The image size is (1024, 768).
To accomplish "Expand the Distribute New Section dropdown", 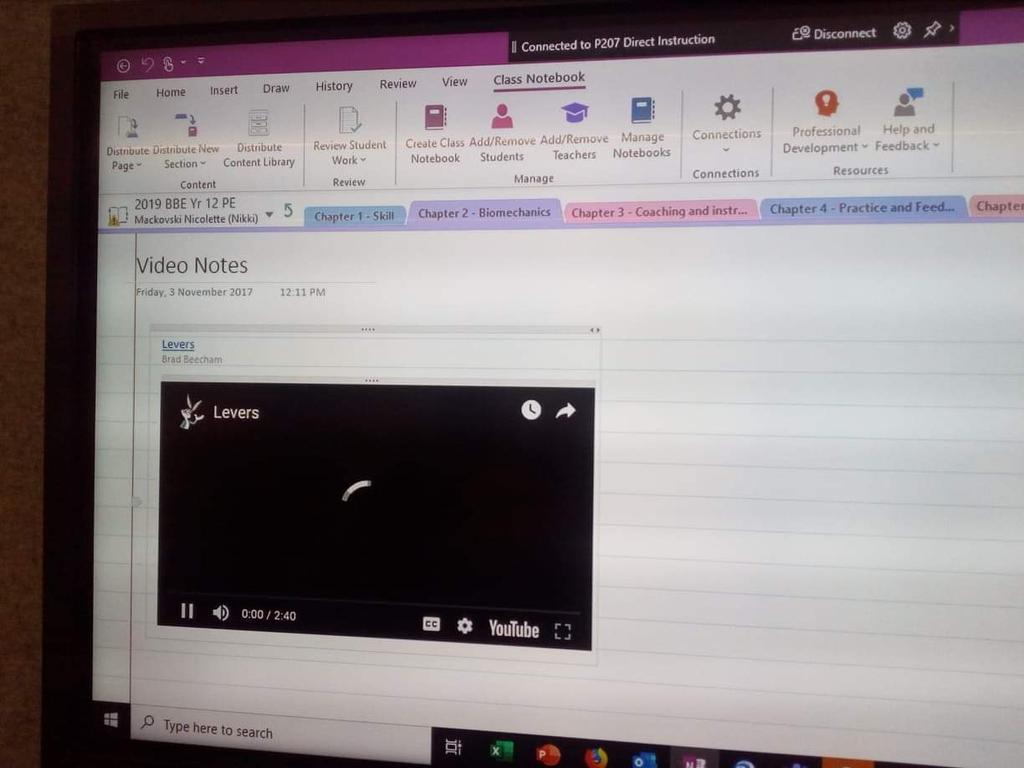I will [202, 163].
